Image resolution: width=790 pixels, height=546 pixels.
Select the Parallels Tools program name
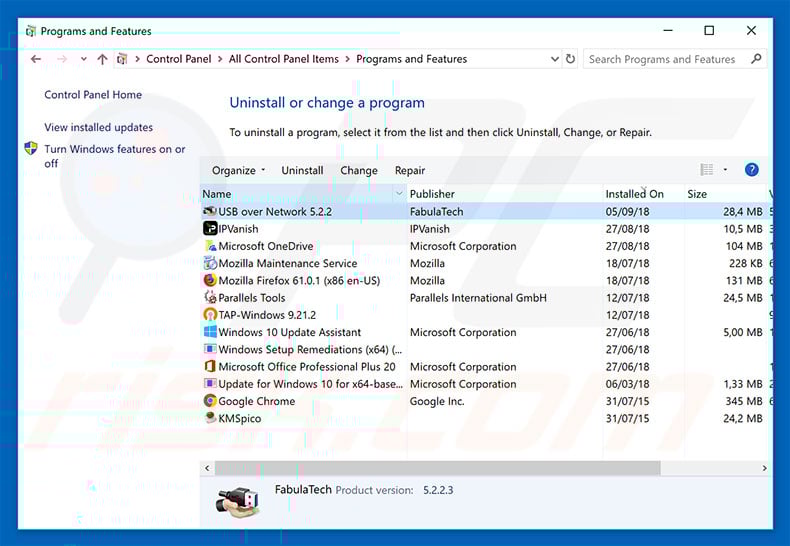pyautogui.click(x=252, y=298)
